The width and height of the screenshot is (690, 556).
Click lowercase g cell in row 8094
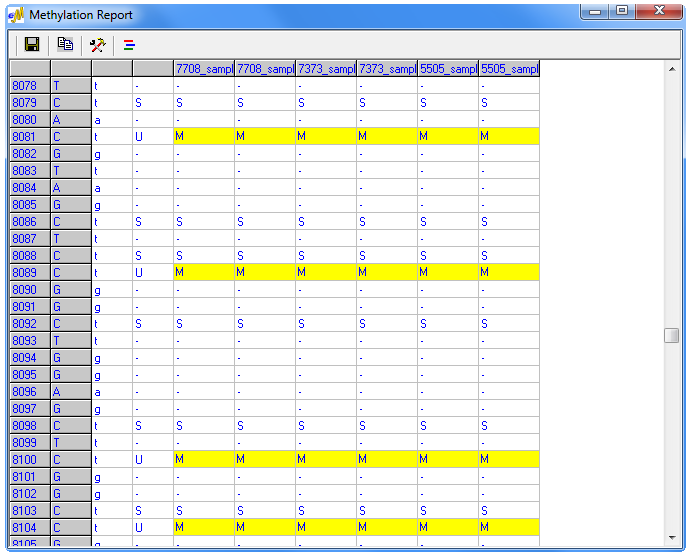pyautogui.click(x=112, y=357)
